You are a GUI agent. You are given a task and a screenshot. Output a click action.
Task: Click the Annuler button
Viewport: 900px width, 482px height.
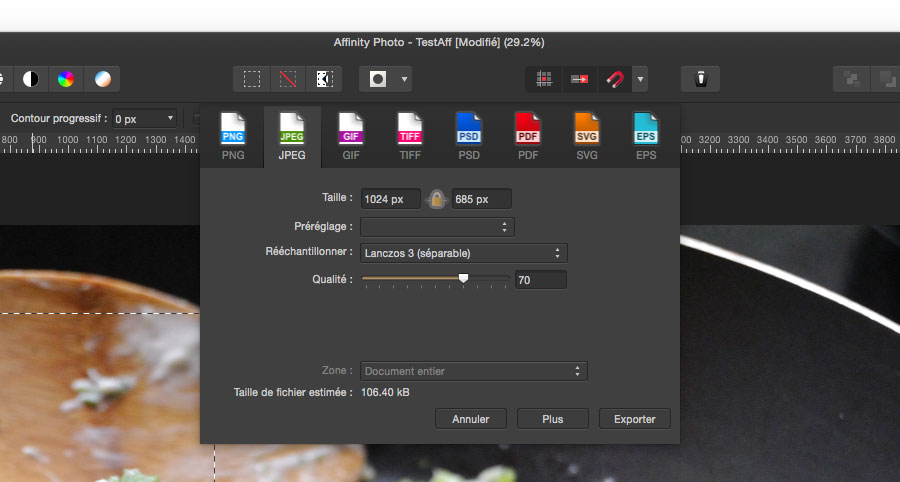point(471,419)
